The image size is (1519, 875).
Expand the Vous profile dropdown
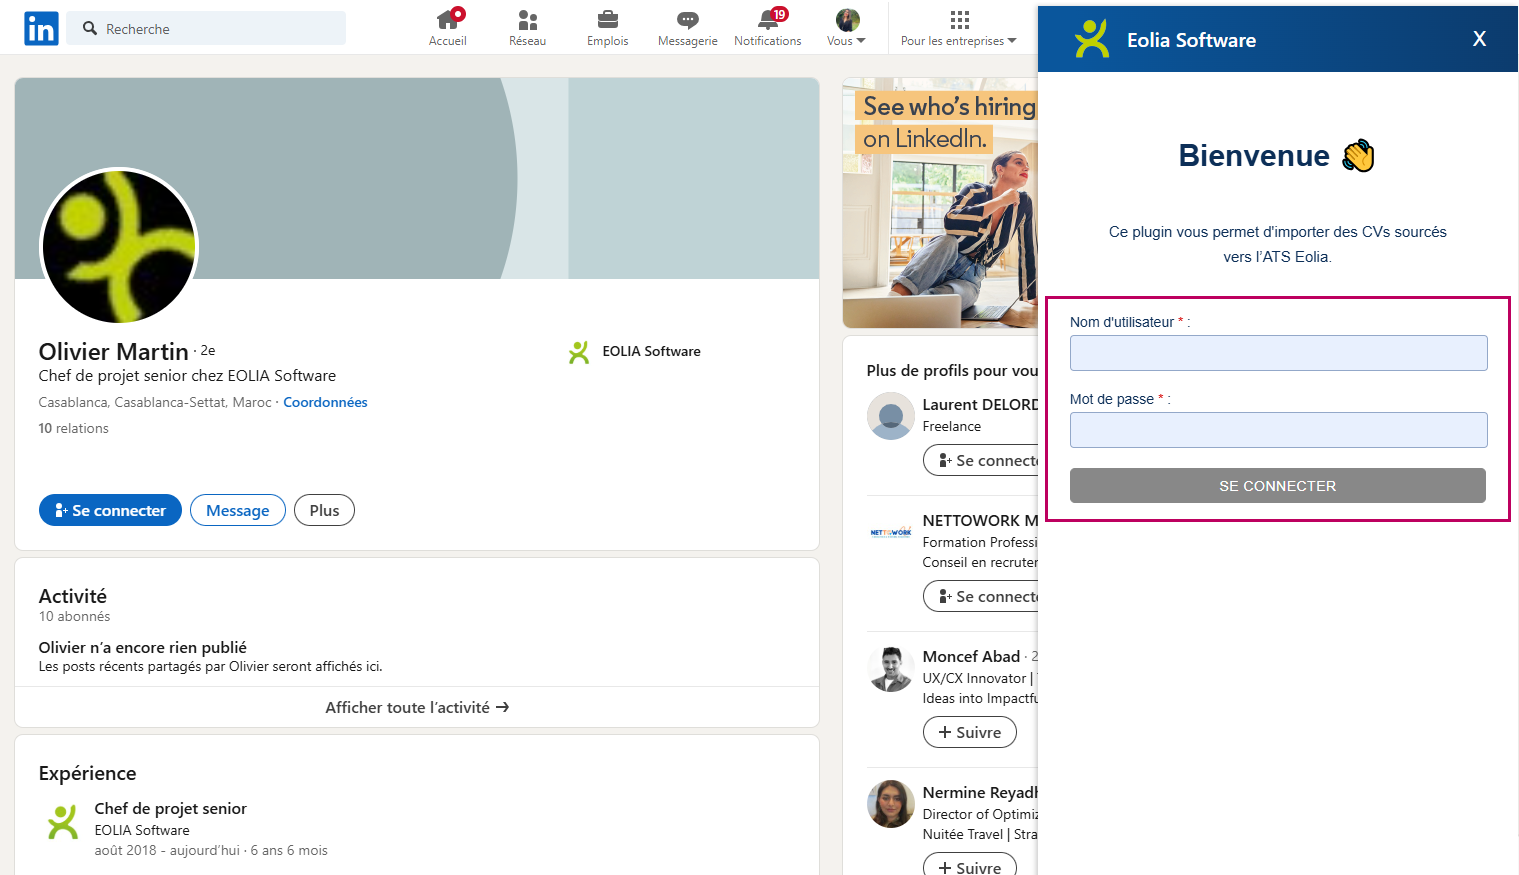coord(846,28)
